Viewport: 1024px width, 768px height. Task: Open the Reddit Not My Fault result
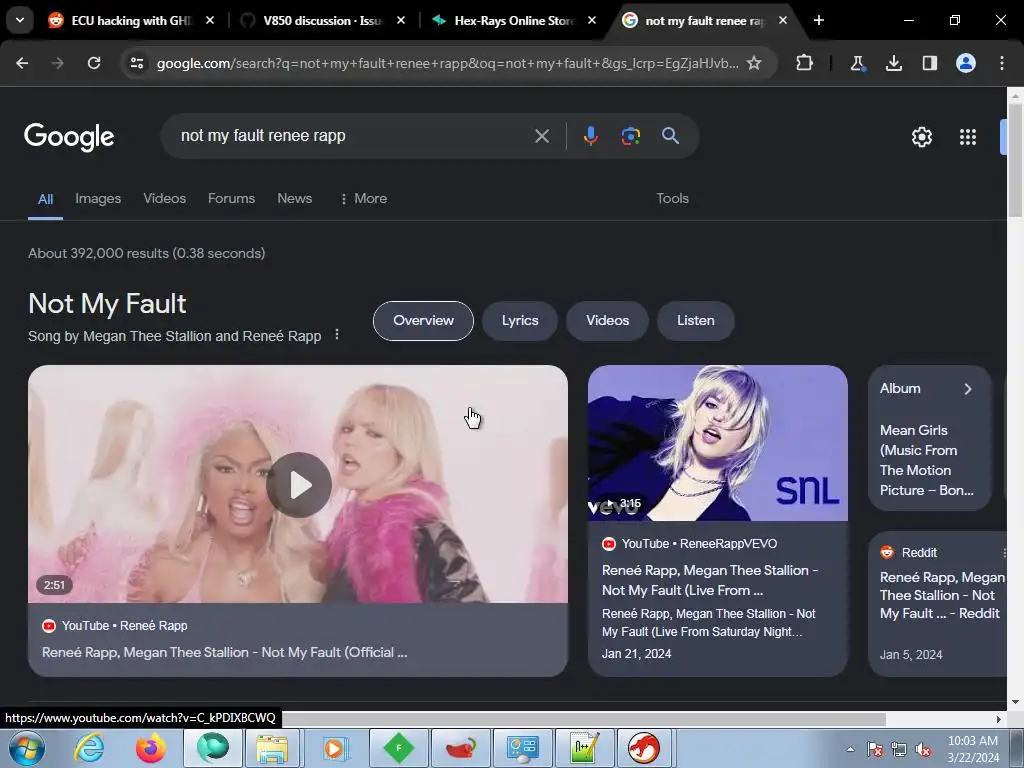point(941,595)
